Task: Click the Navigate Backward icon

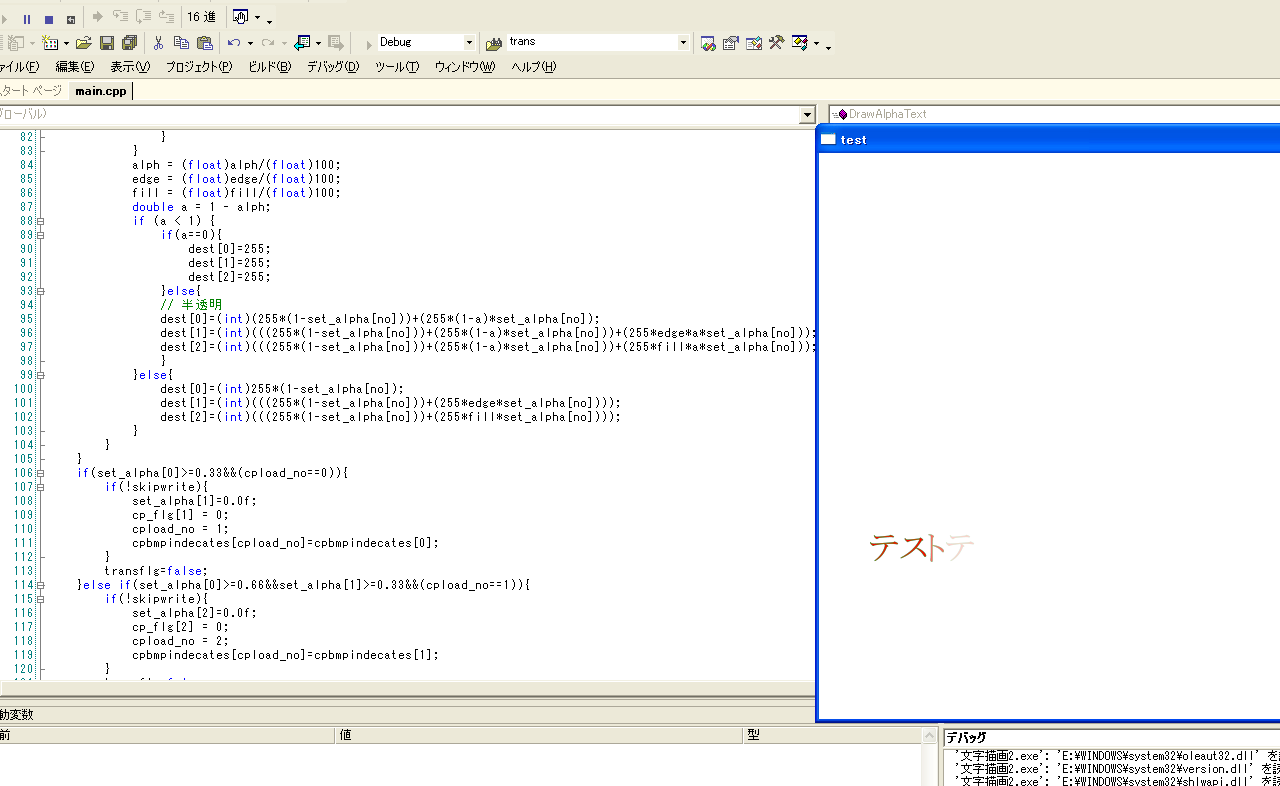Action: (x=302, y=43)
